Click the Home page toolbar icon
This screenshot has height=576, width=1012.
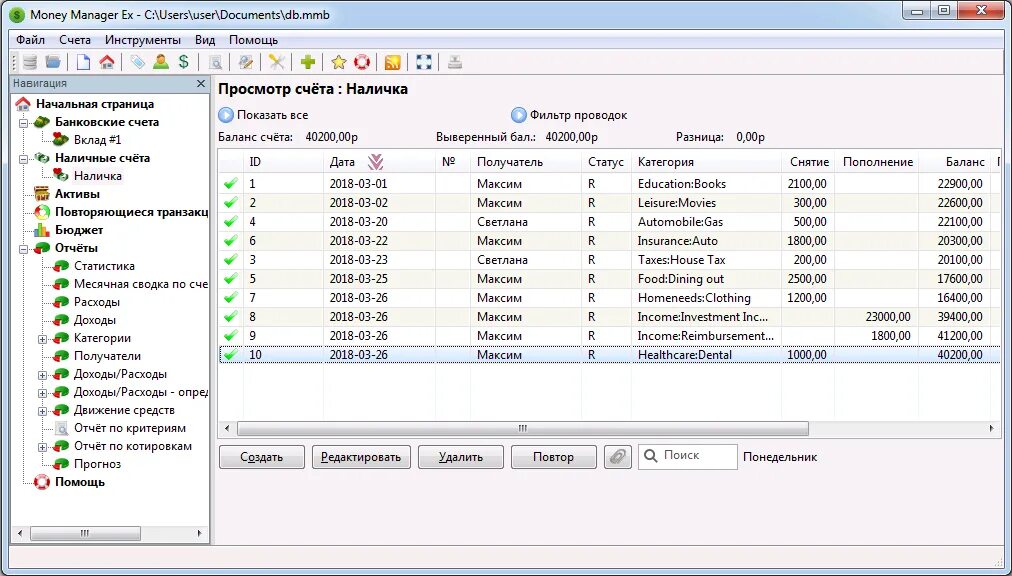tap(107, 62)
